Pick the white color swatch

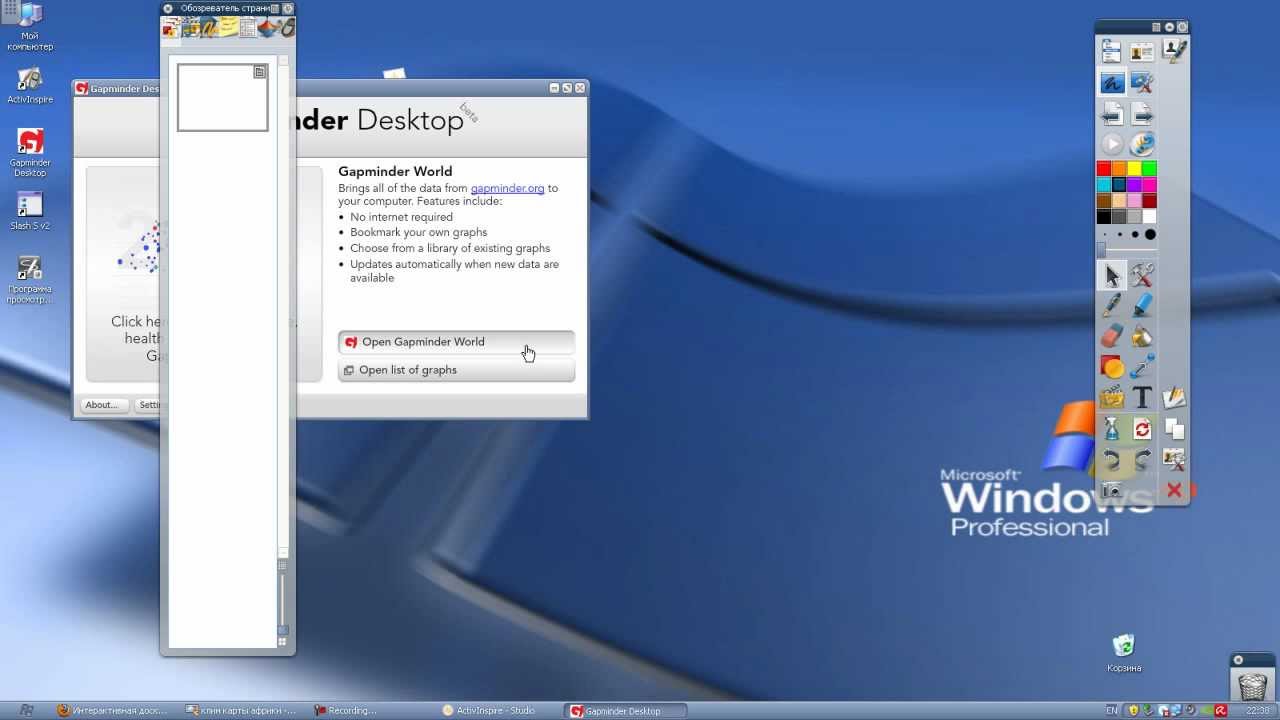(x=1149, y=216)
